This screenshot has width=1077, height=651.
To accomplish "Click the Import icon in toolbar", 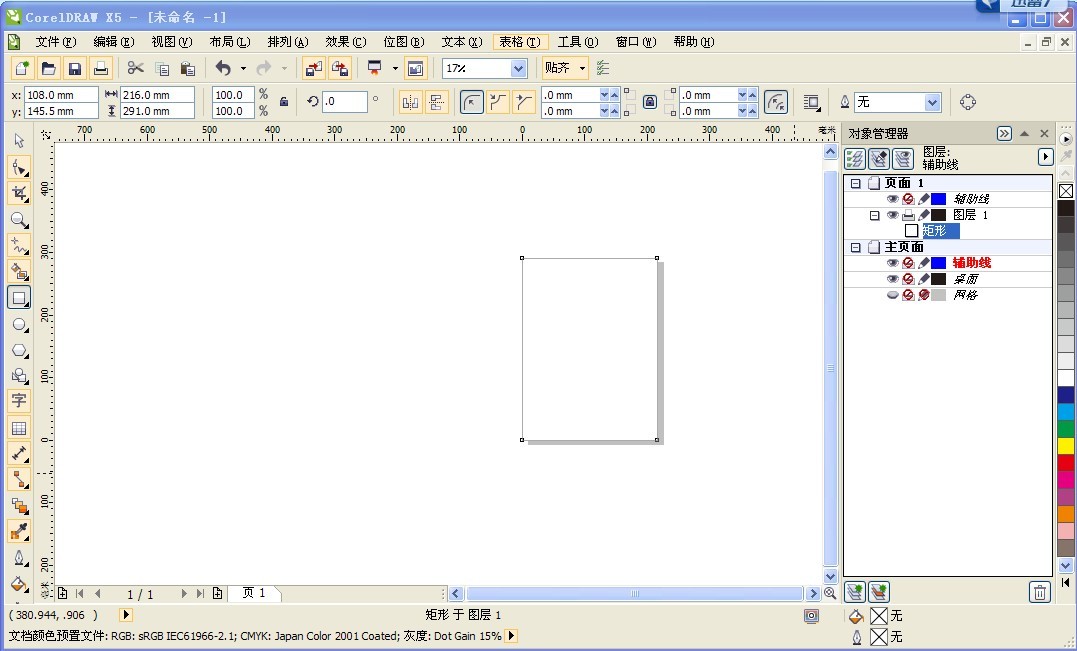I will pos(314,68).
